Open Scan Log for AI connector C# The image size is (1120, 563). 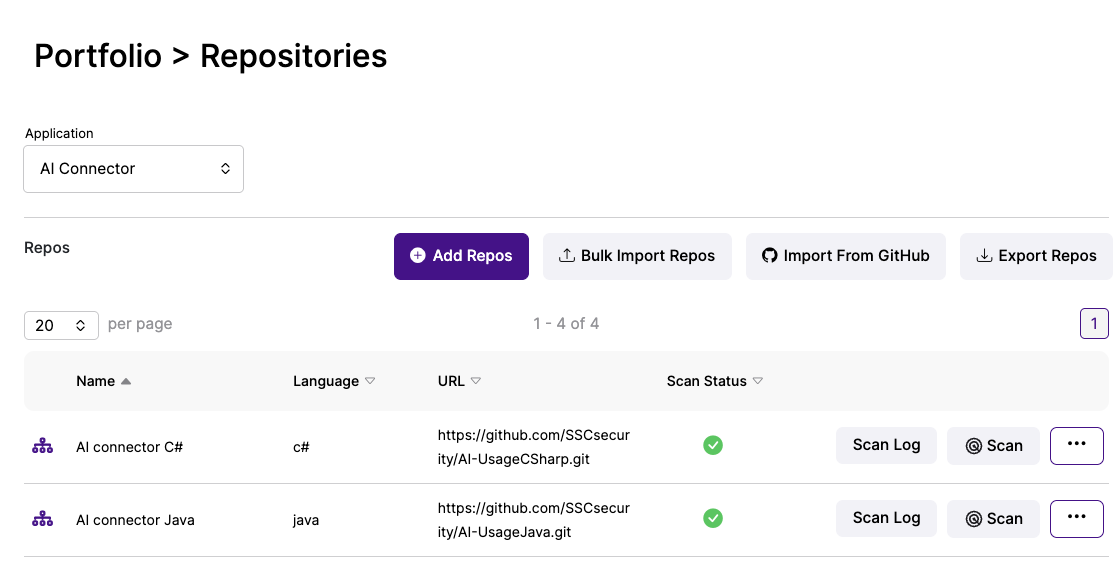[886, 445]
